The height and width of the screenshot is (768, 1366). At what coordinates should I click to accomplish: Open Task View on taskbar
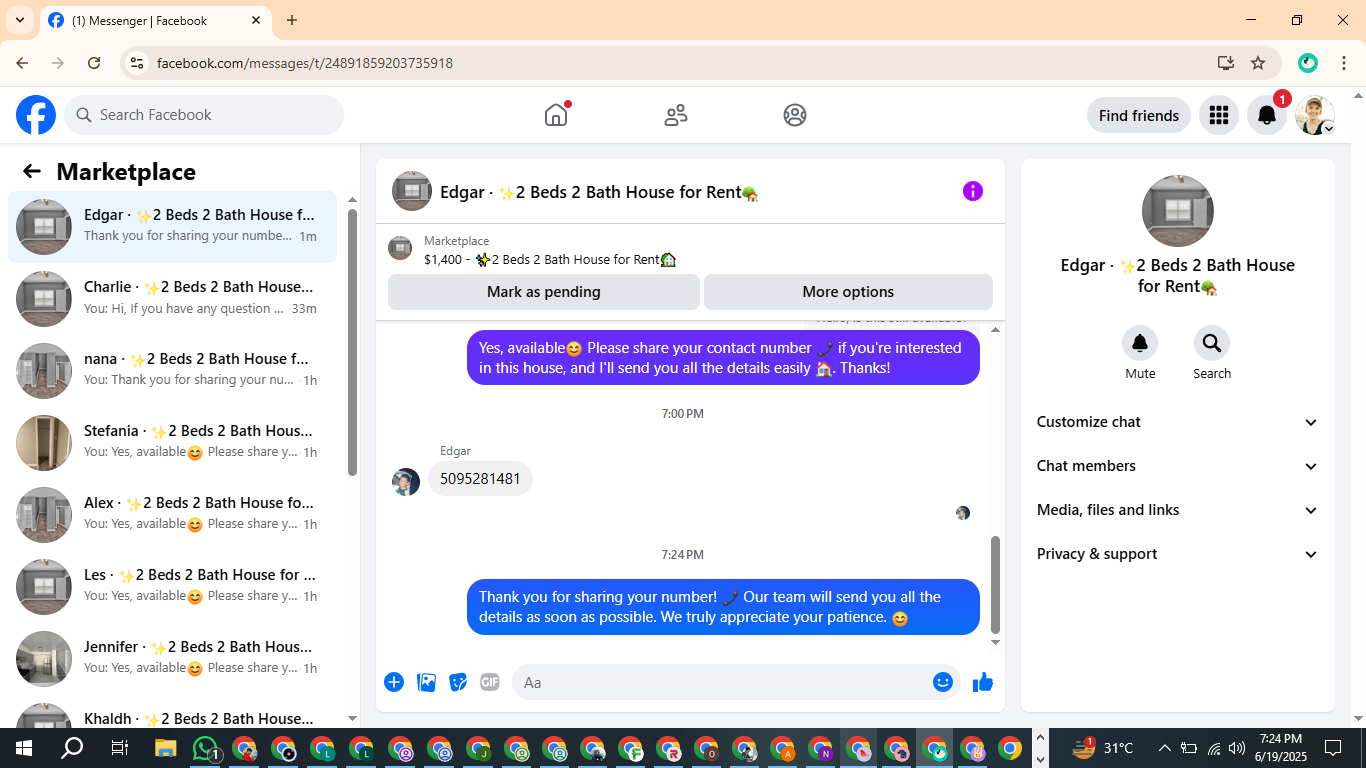119,748
